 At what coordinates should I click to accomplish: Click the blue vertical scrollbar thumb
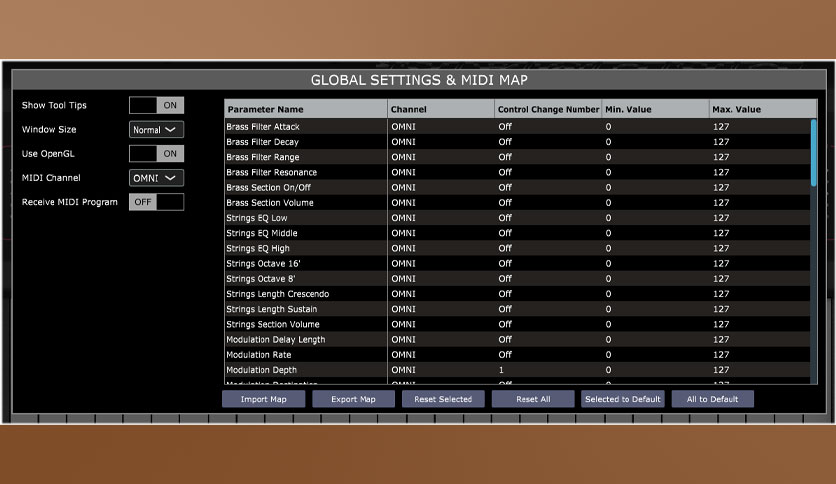(813, 153)
